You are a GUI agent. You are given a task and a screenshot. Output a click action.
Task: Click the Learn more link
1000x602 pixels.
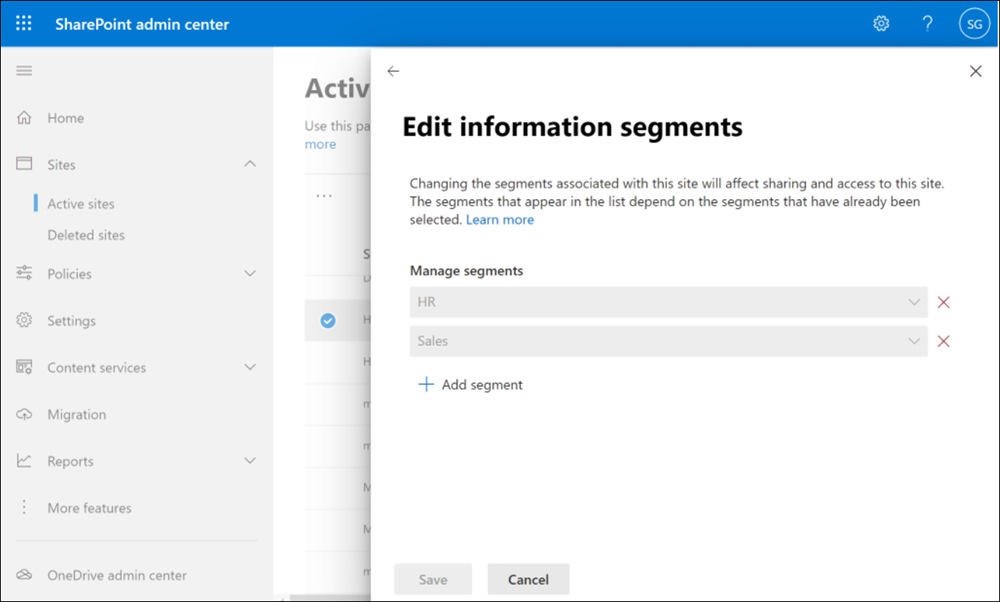(x=500, y=219)
